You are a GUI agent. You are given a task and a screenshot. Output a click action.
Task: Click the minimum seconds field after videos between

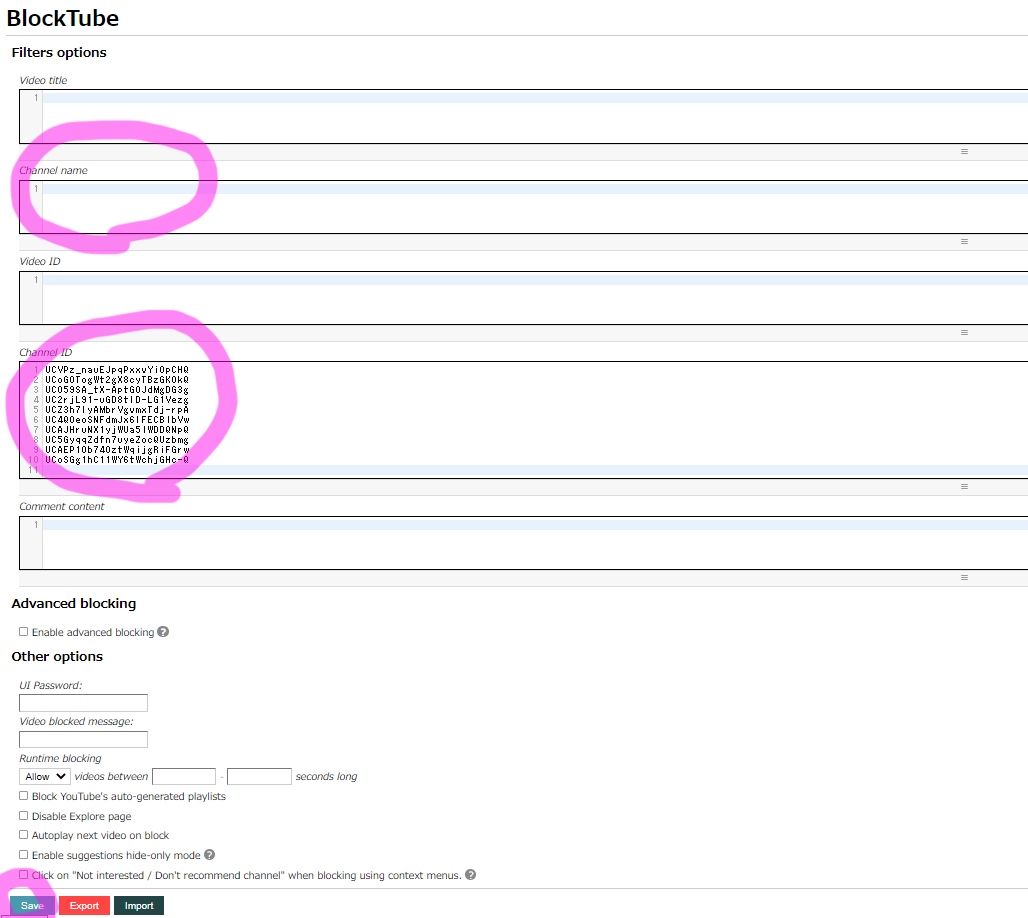tap(184, 776)
